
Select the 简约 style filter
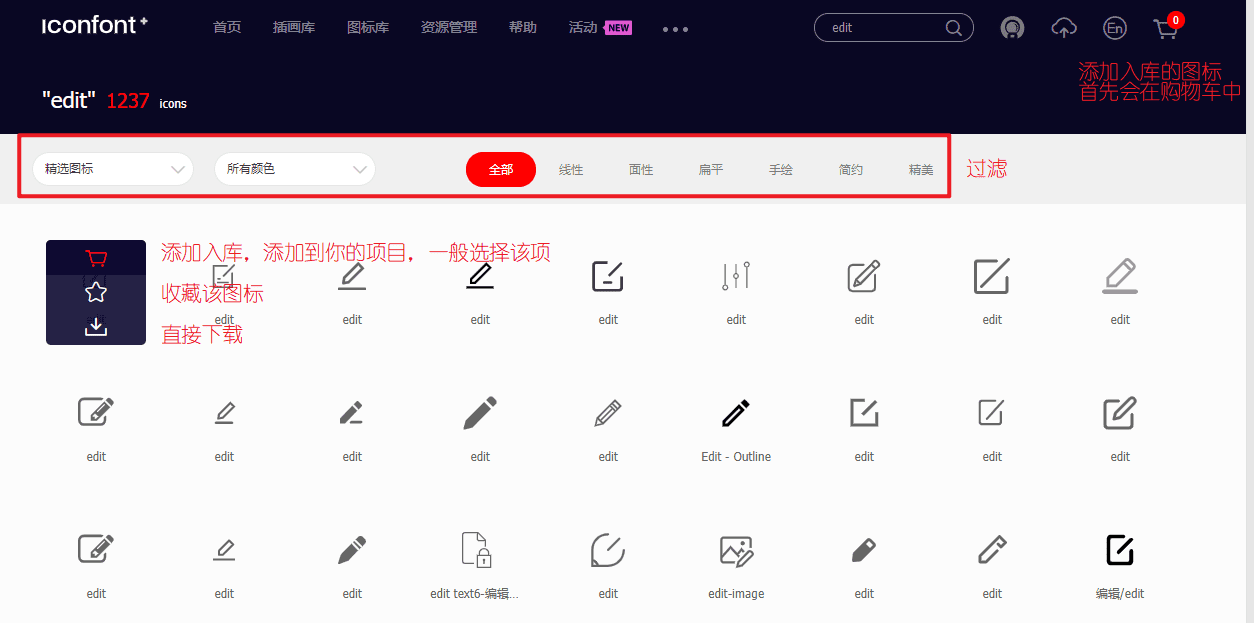pyautogui.click(x=851, y=170)
